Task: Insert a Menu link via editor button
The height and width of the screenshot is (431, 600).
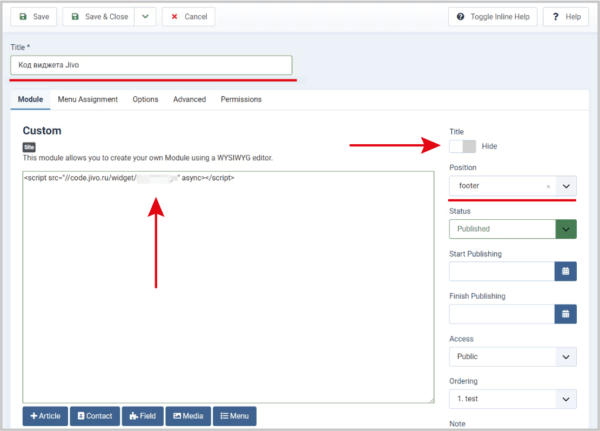Action: 235,416
